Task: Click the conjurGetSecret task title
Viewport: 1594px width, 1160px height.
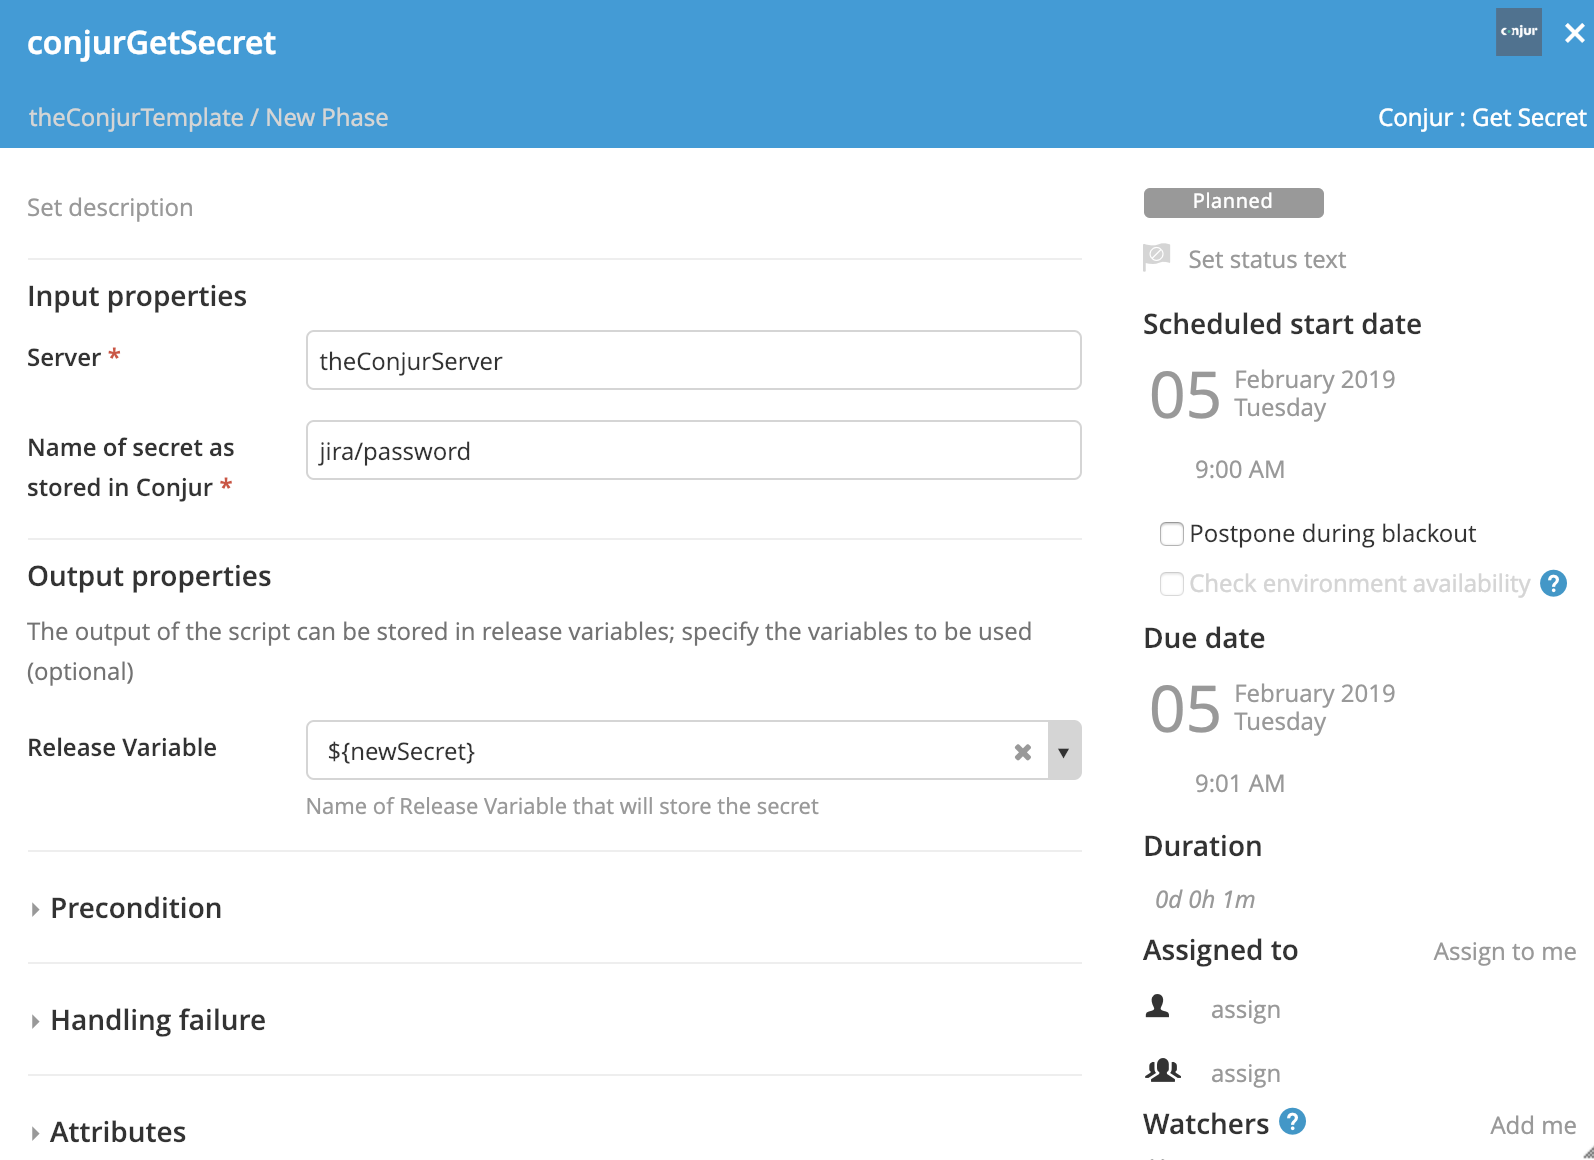Action: click(x=151, y=43)
